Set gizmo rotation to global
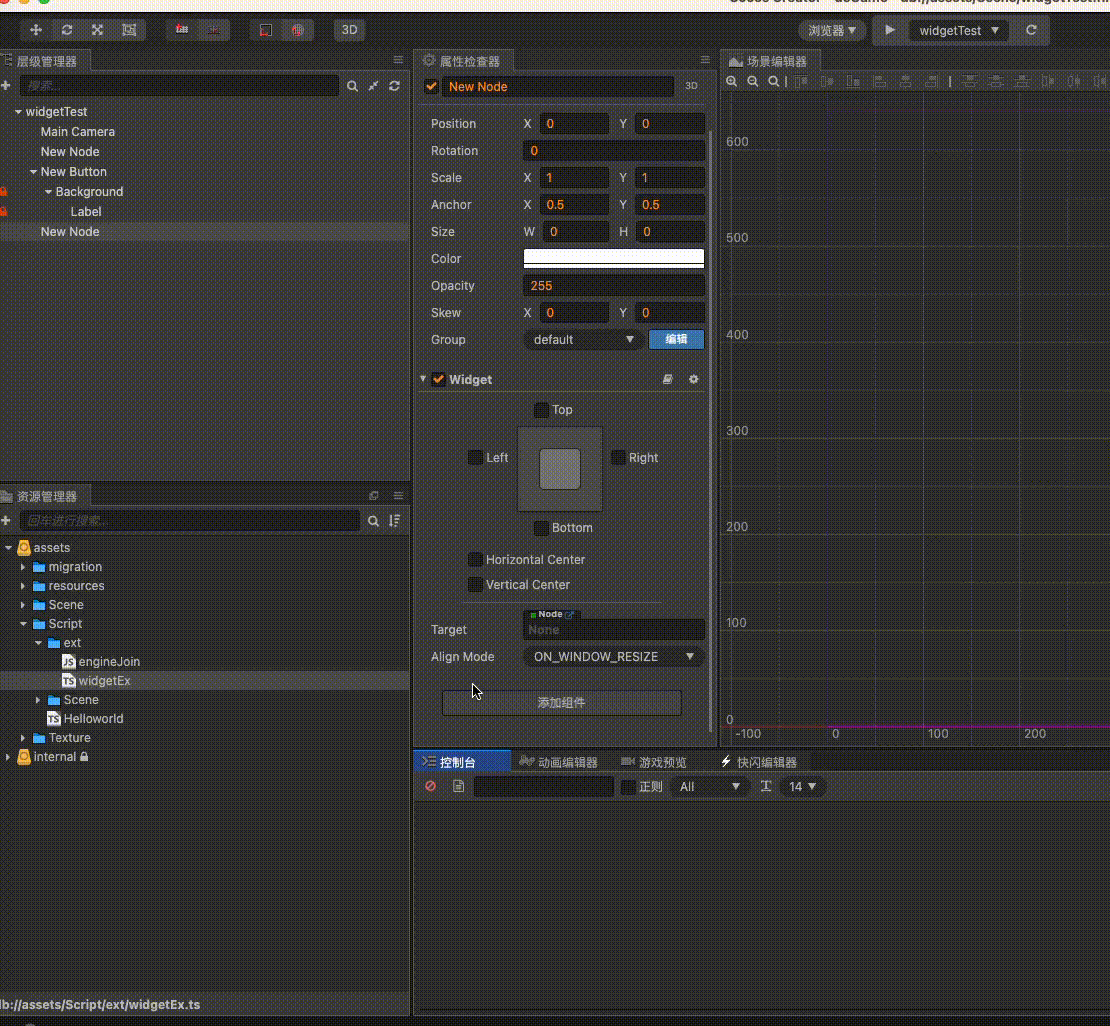The height and width of the screenshot is (1026, 1110). point(297,30)
